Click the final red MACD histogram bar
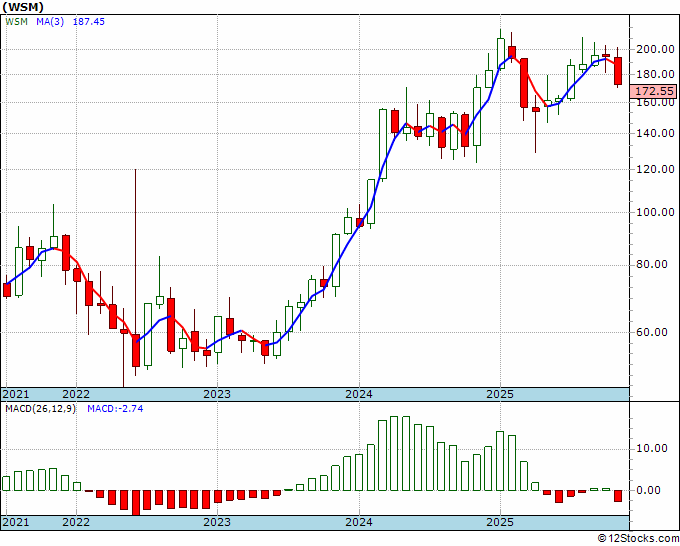Viewport: 680px width, 546px height. [618, 496]
